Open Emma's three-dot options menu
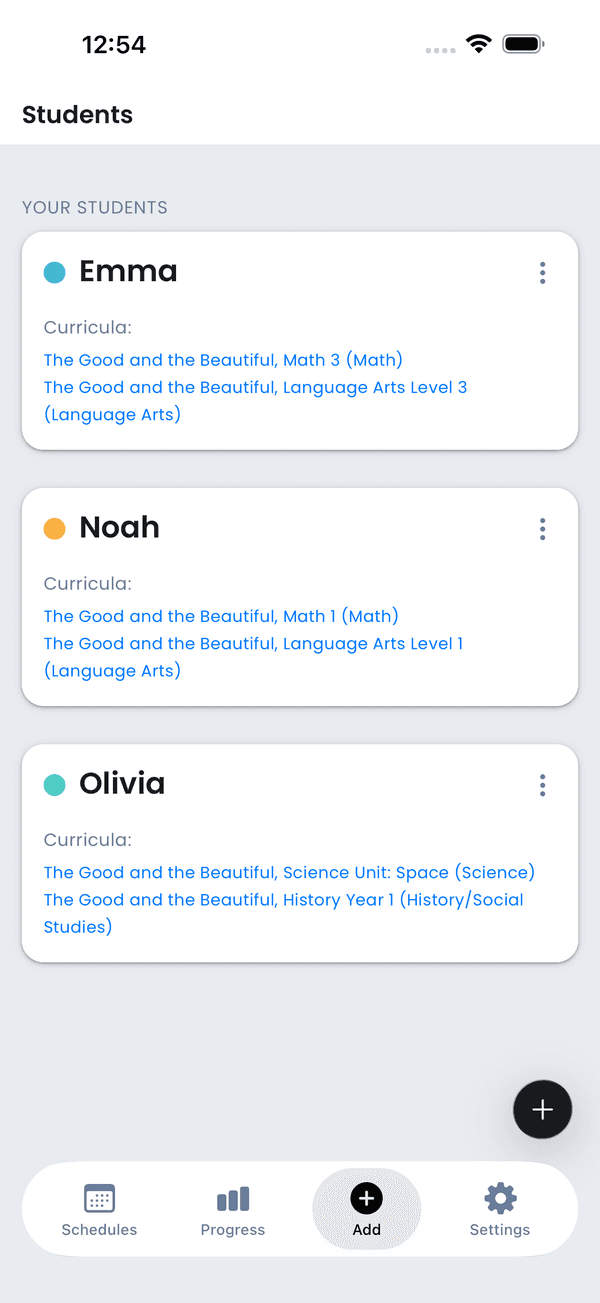This screenshot has width=600, height=1303. [x=542, y=272]
